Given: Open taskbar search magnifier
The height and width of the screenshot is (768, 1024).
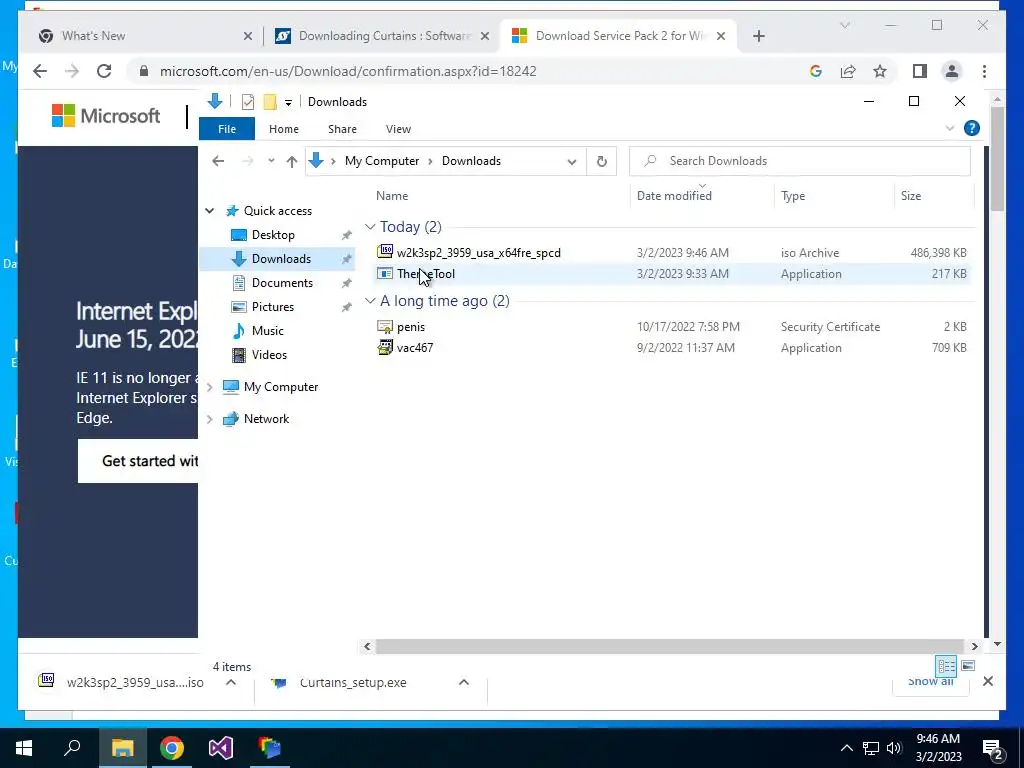Looking at the screenshot, I should tap(72, 747).
